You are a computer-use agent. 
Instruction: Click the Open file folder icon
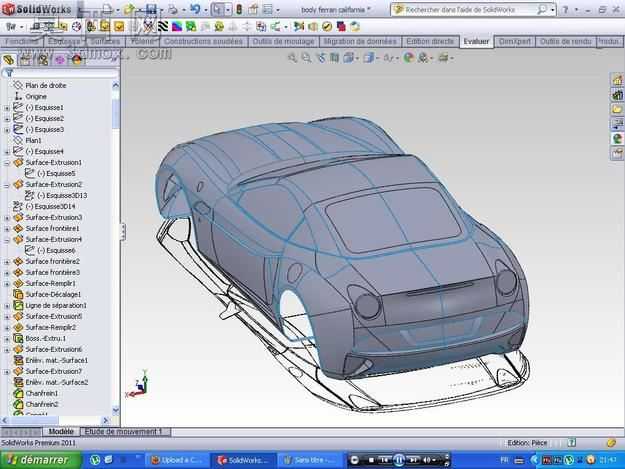click(x=129, y=9)
